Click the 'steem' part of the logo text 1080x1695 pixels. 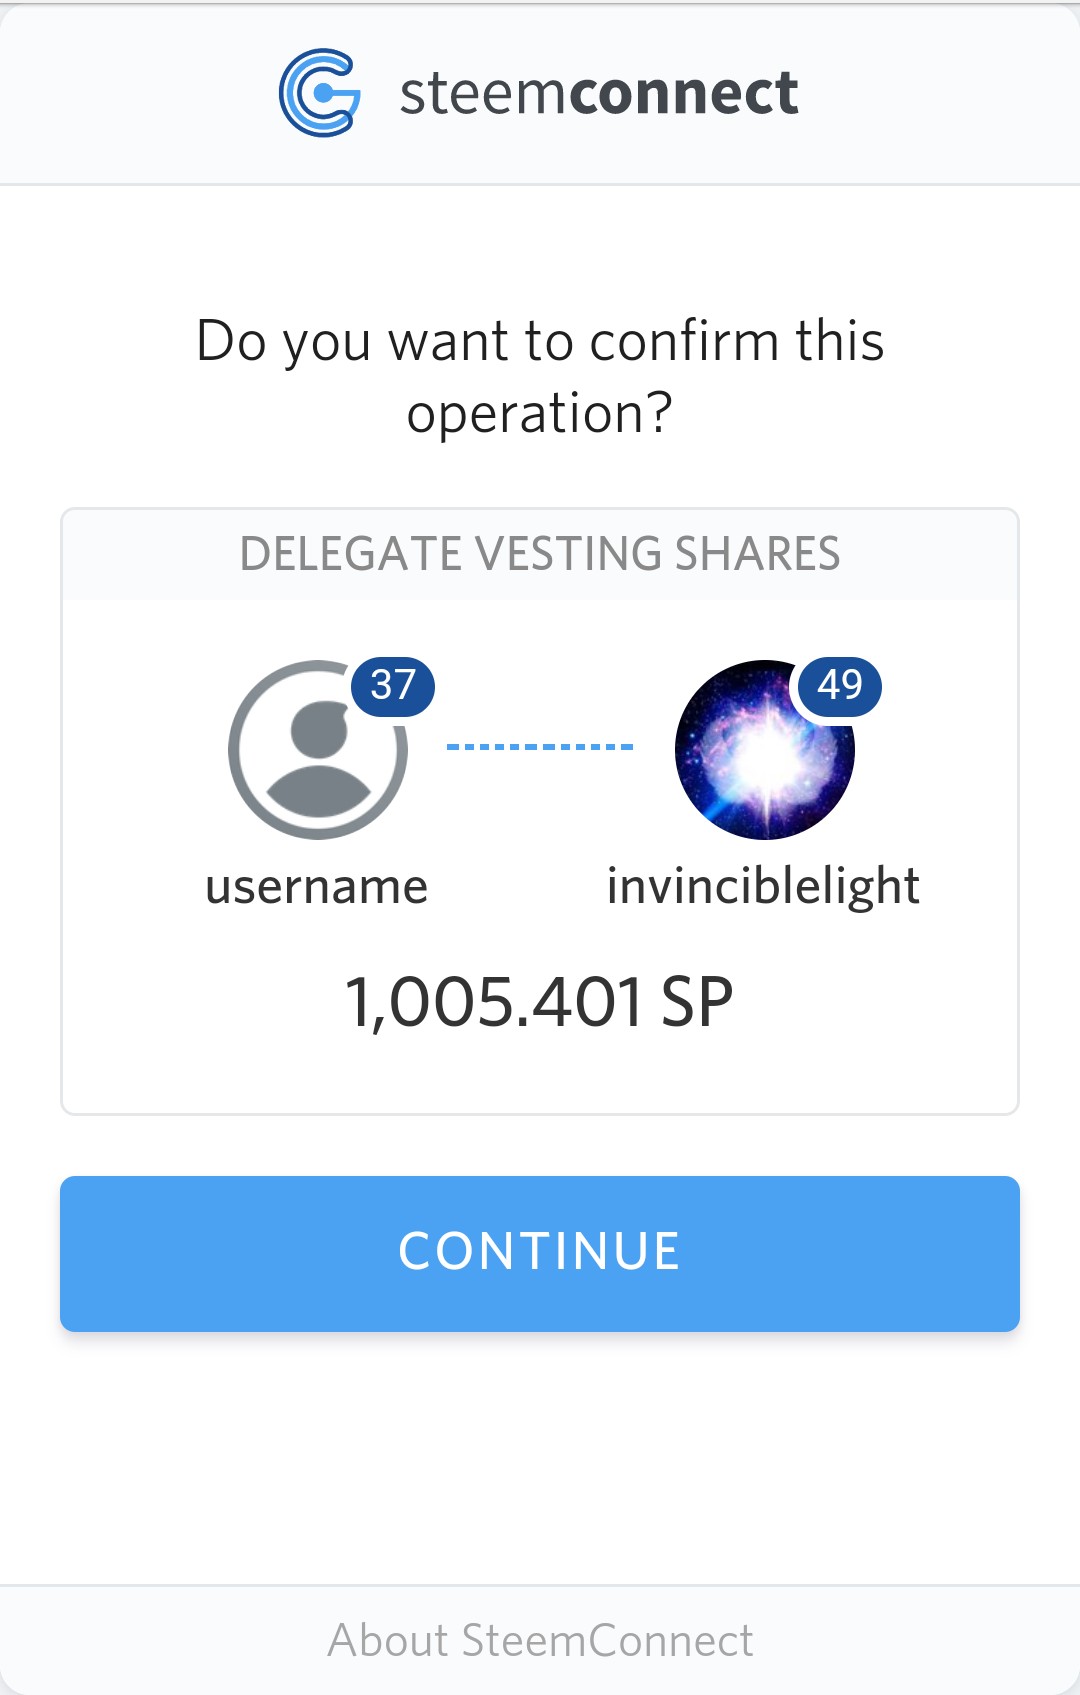point(484,94)
